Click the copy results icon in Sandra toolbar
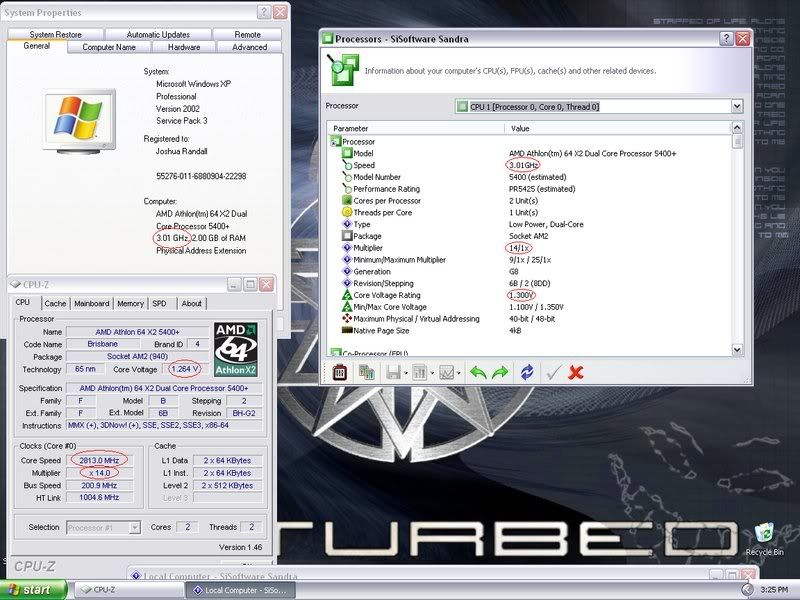This screenshot has width=800, height=600. [x=366, y=372]
